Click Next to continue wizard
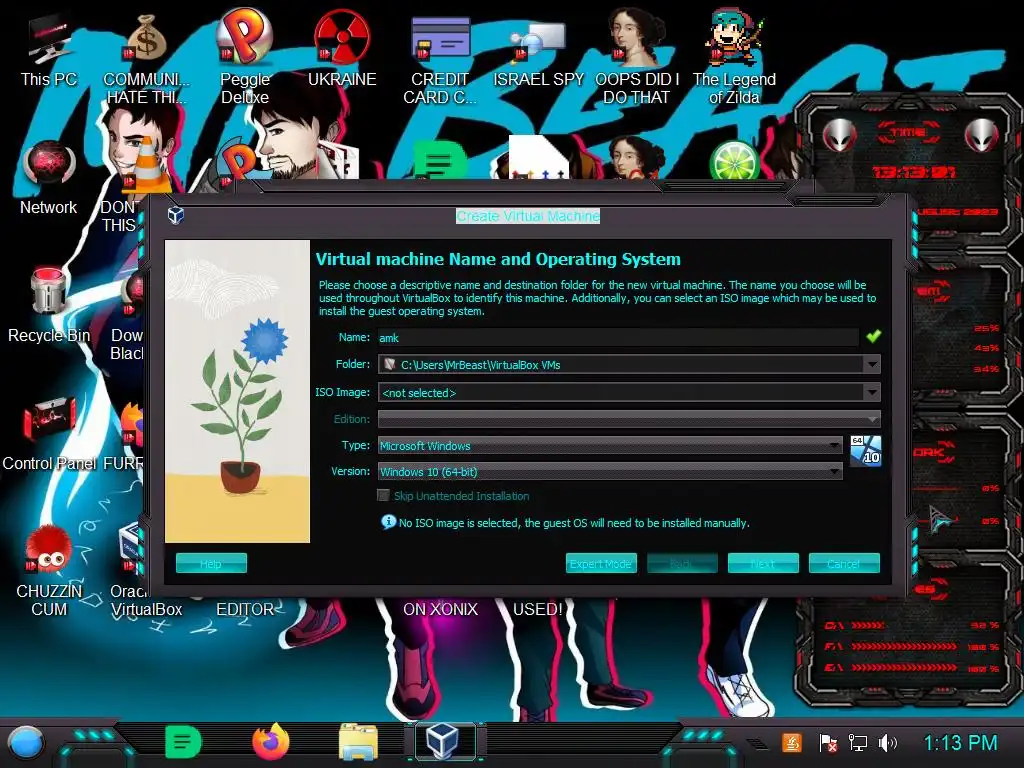This screenshot has width=1024, height=768. point(763,563)
